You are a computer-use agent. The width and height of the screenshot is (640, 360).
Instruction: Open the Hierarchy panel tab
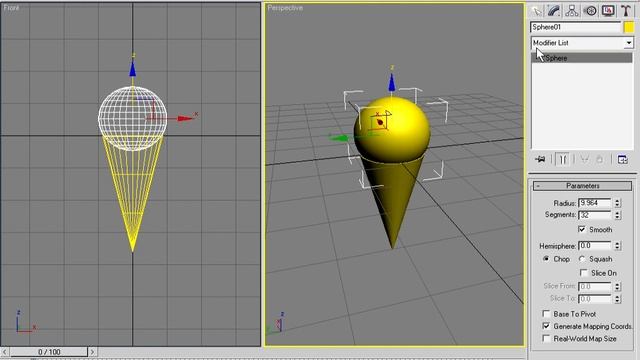(572, 11)
